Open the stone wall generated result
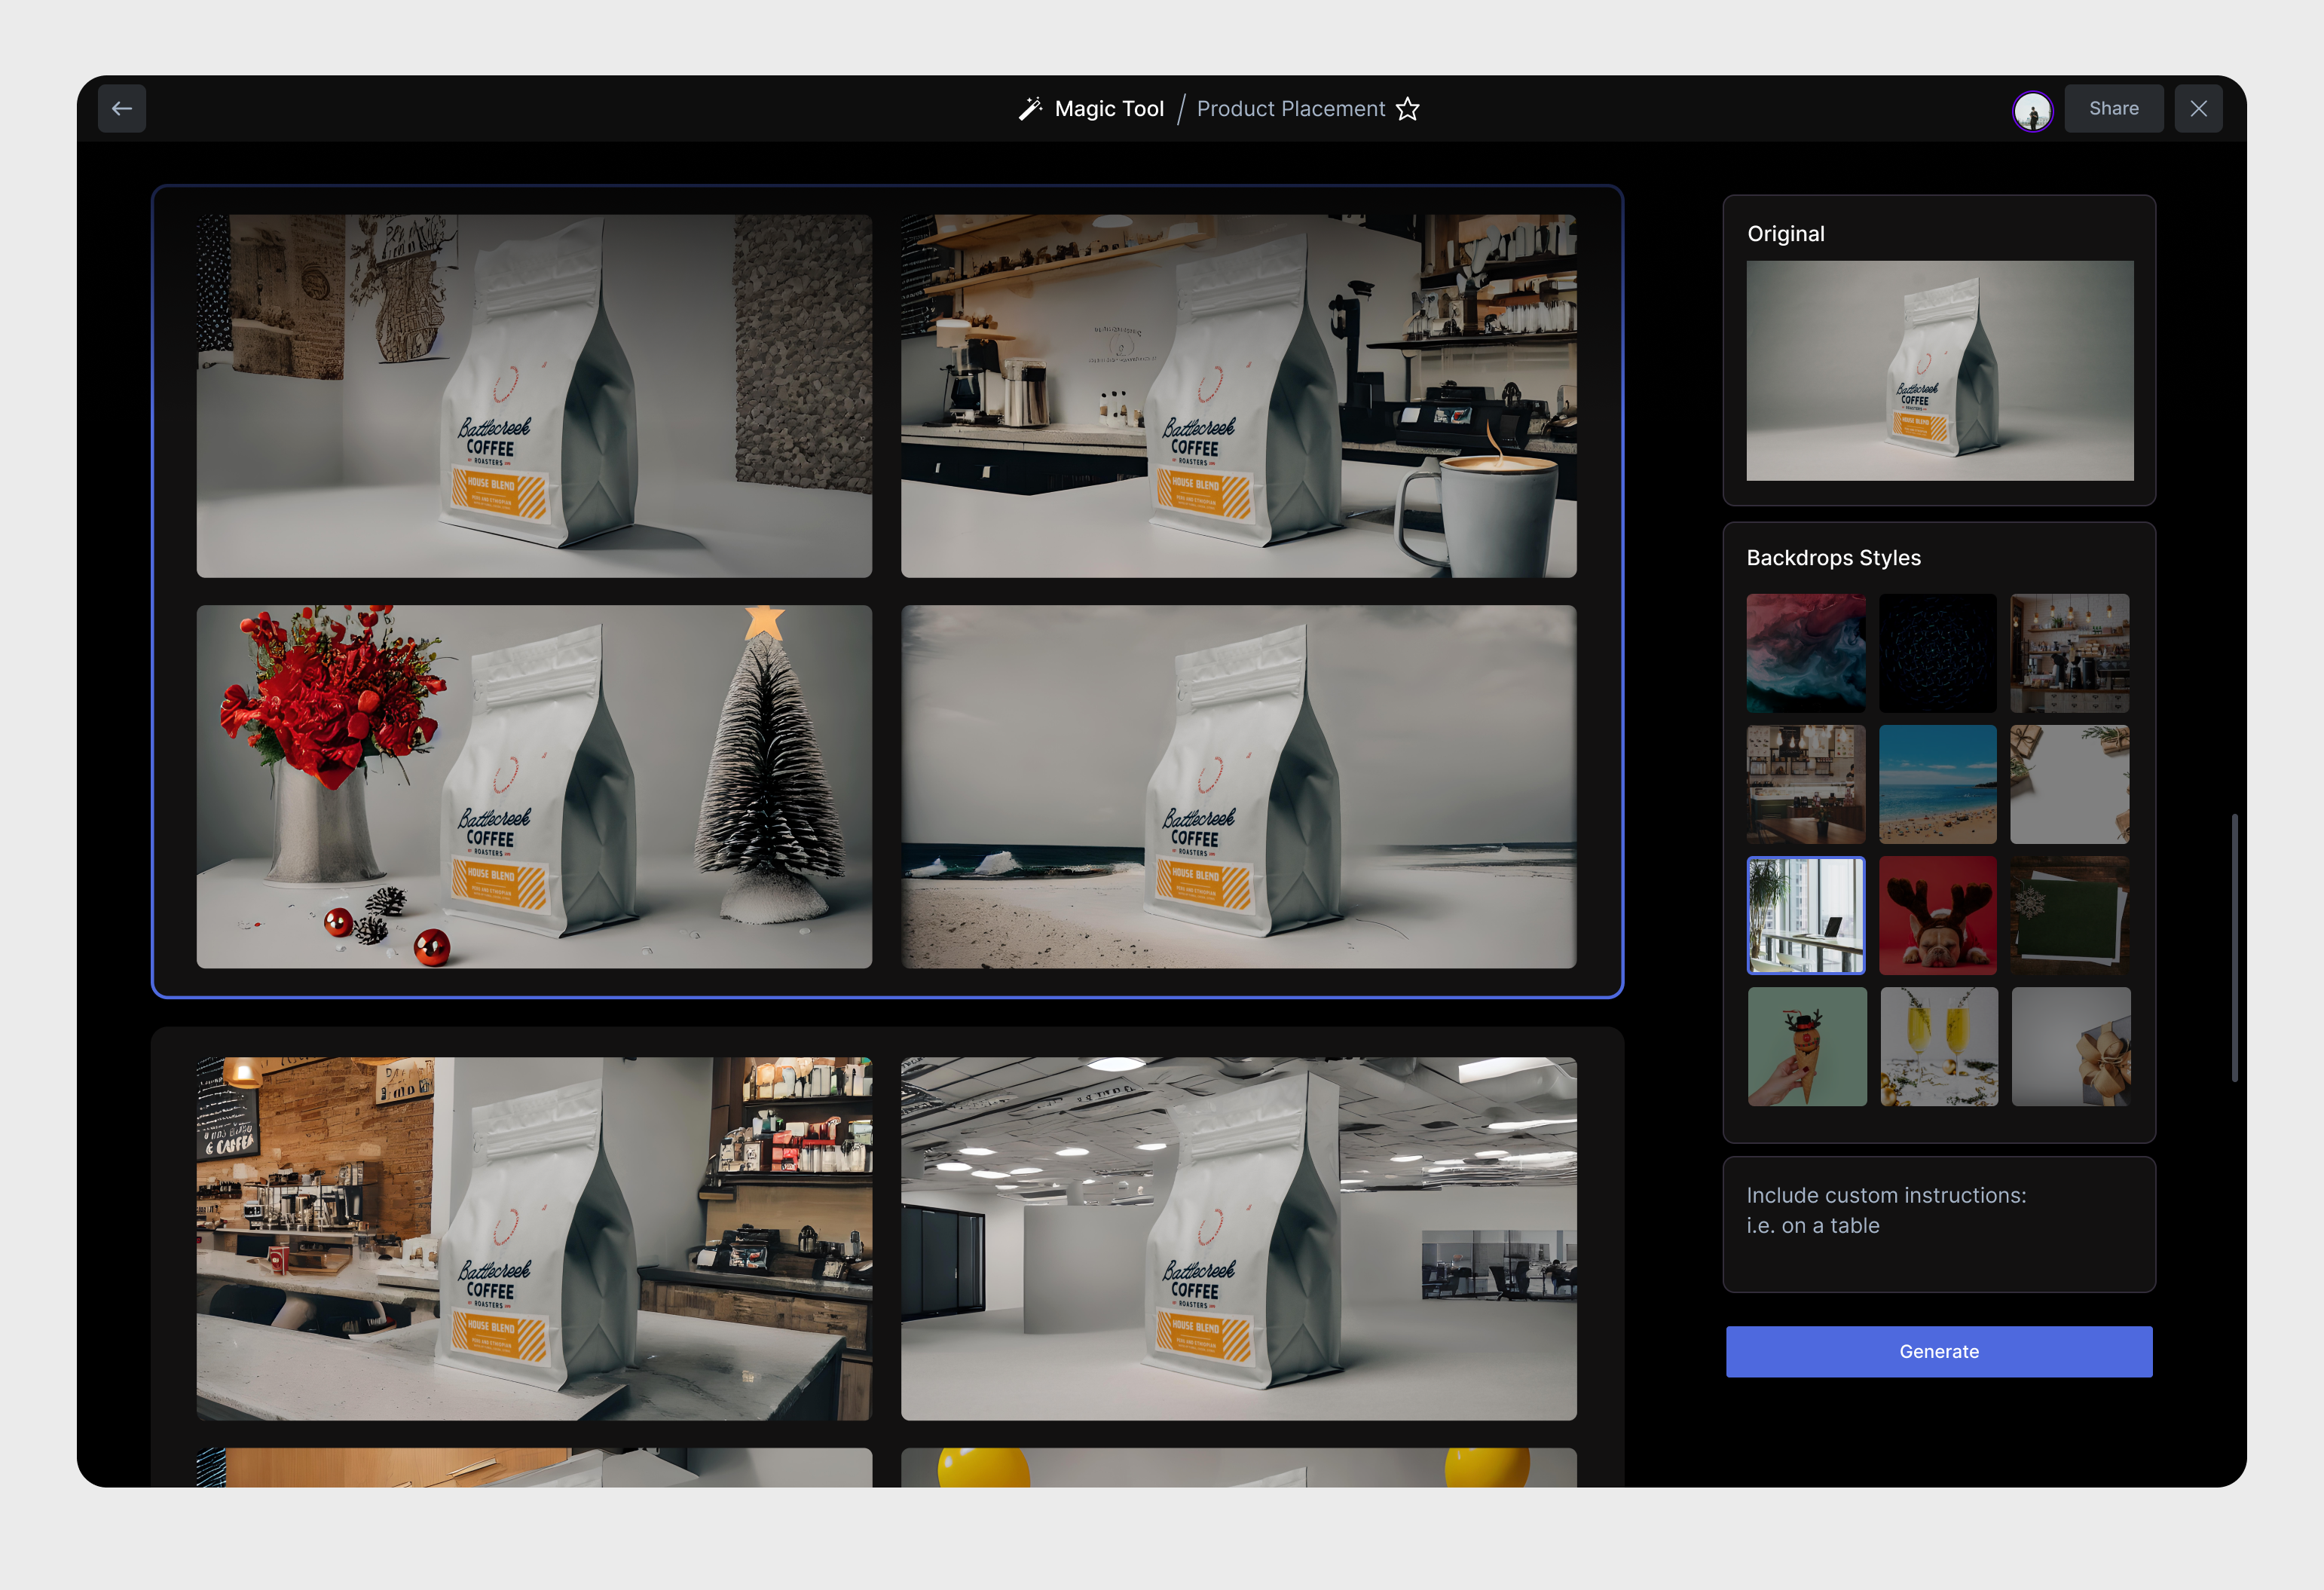 pyautogui.click(x=534, y=396)
